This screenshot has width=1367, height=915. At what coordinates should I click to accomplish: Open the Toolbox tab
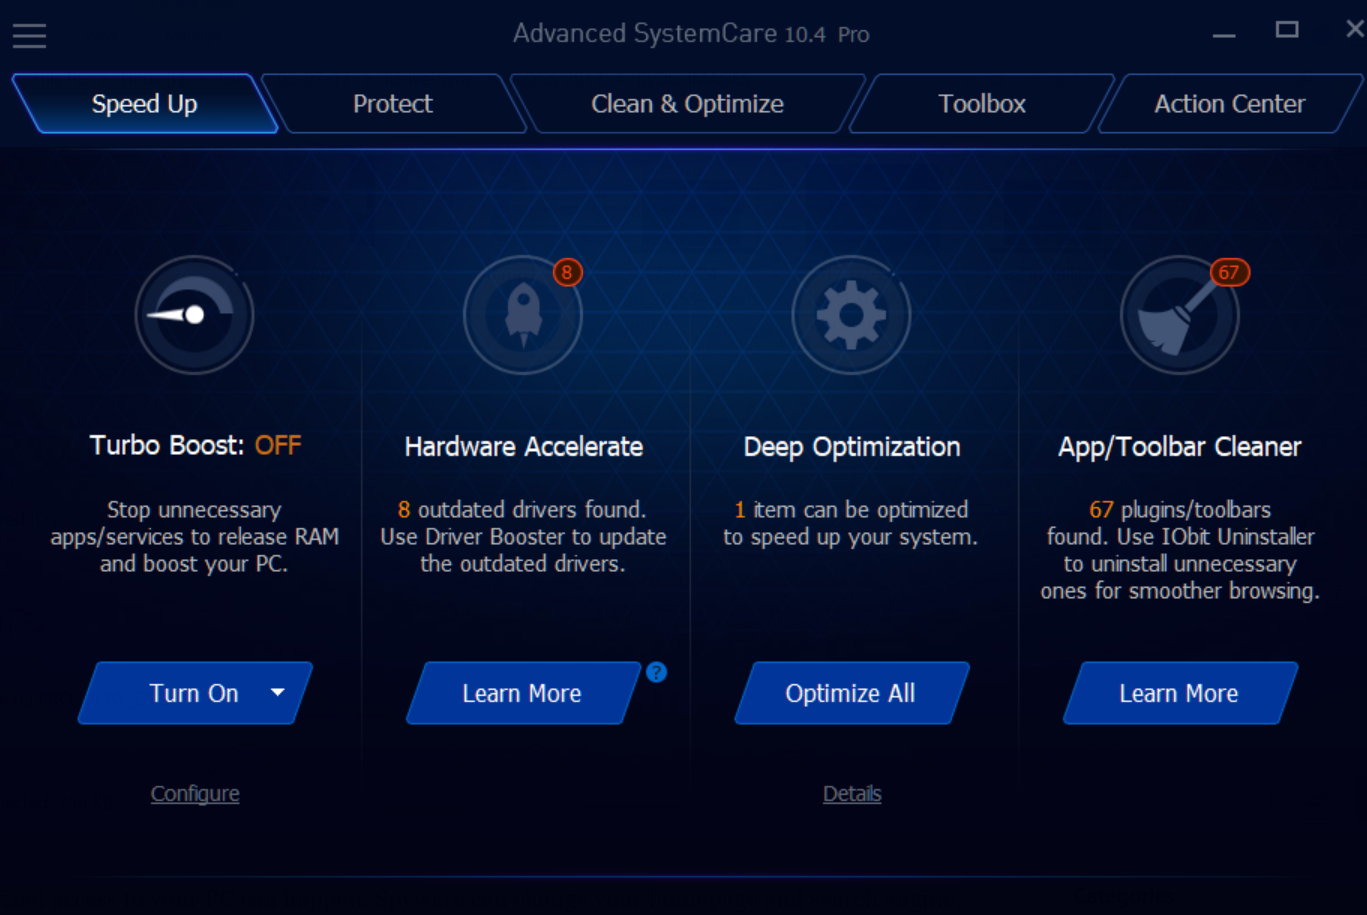[x=982, y=104]
